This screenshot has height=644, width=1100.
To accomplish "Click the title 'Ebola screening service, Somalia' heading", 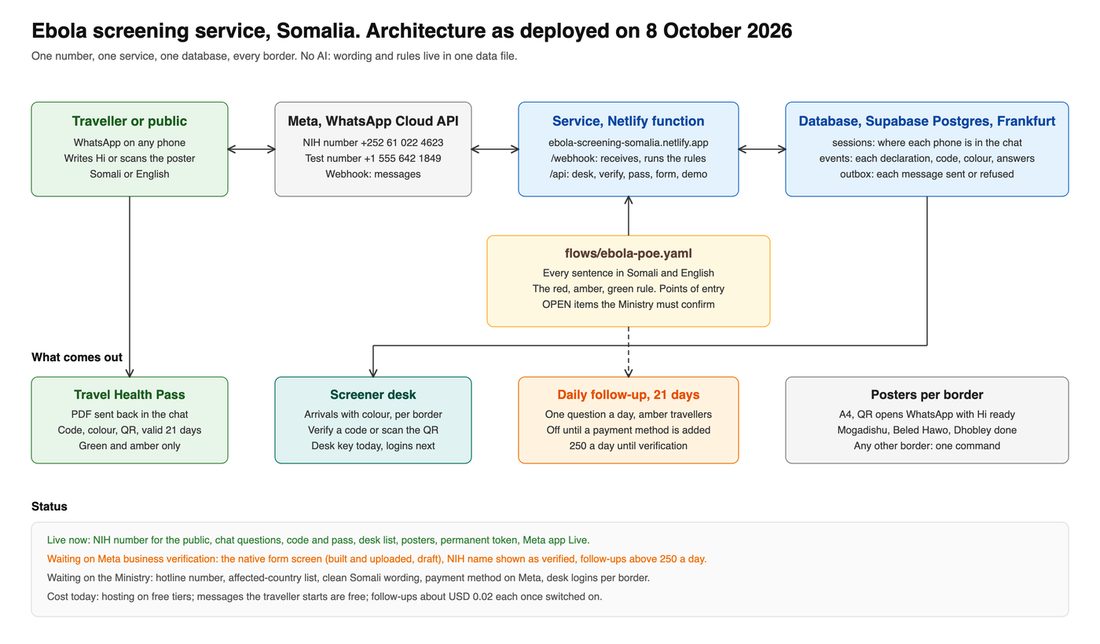I will tap(412, 31).
